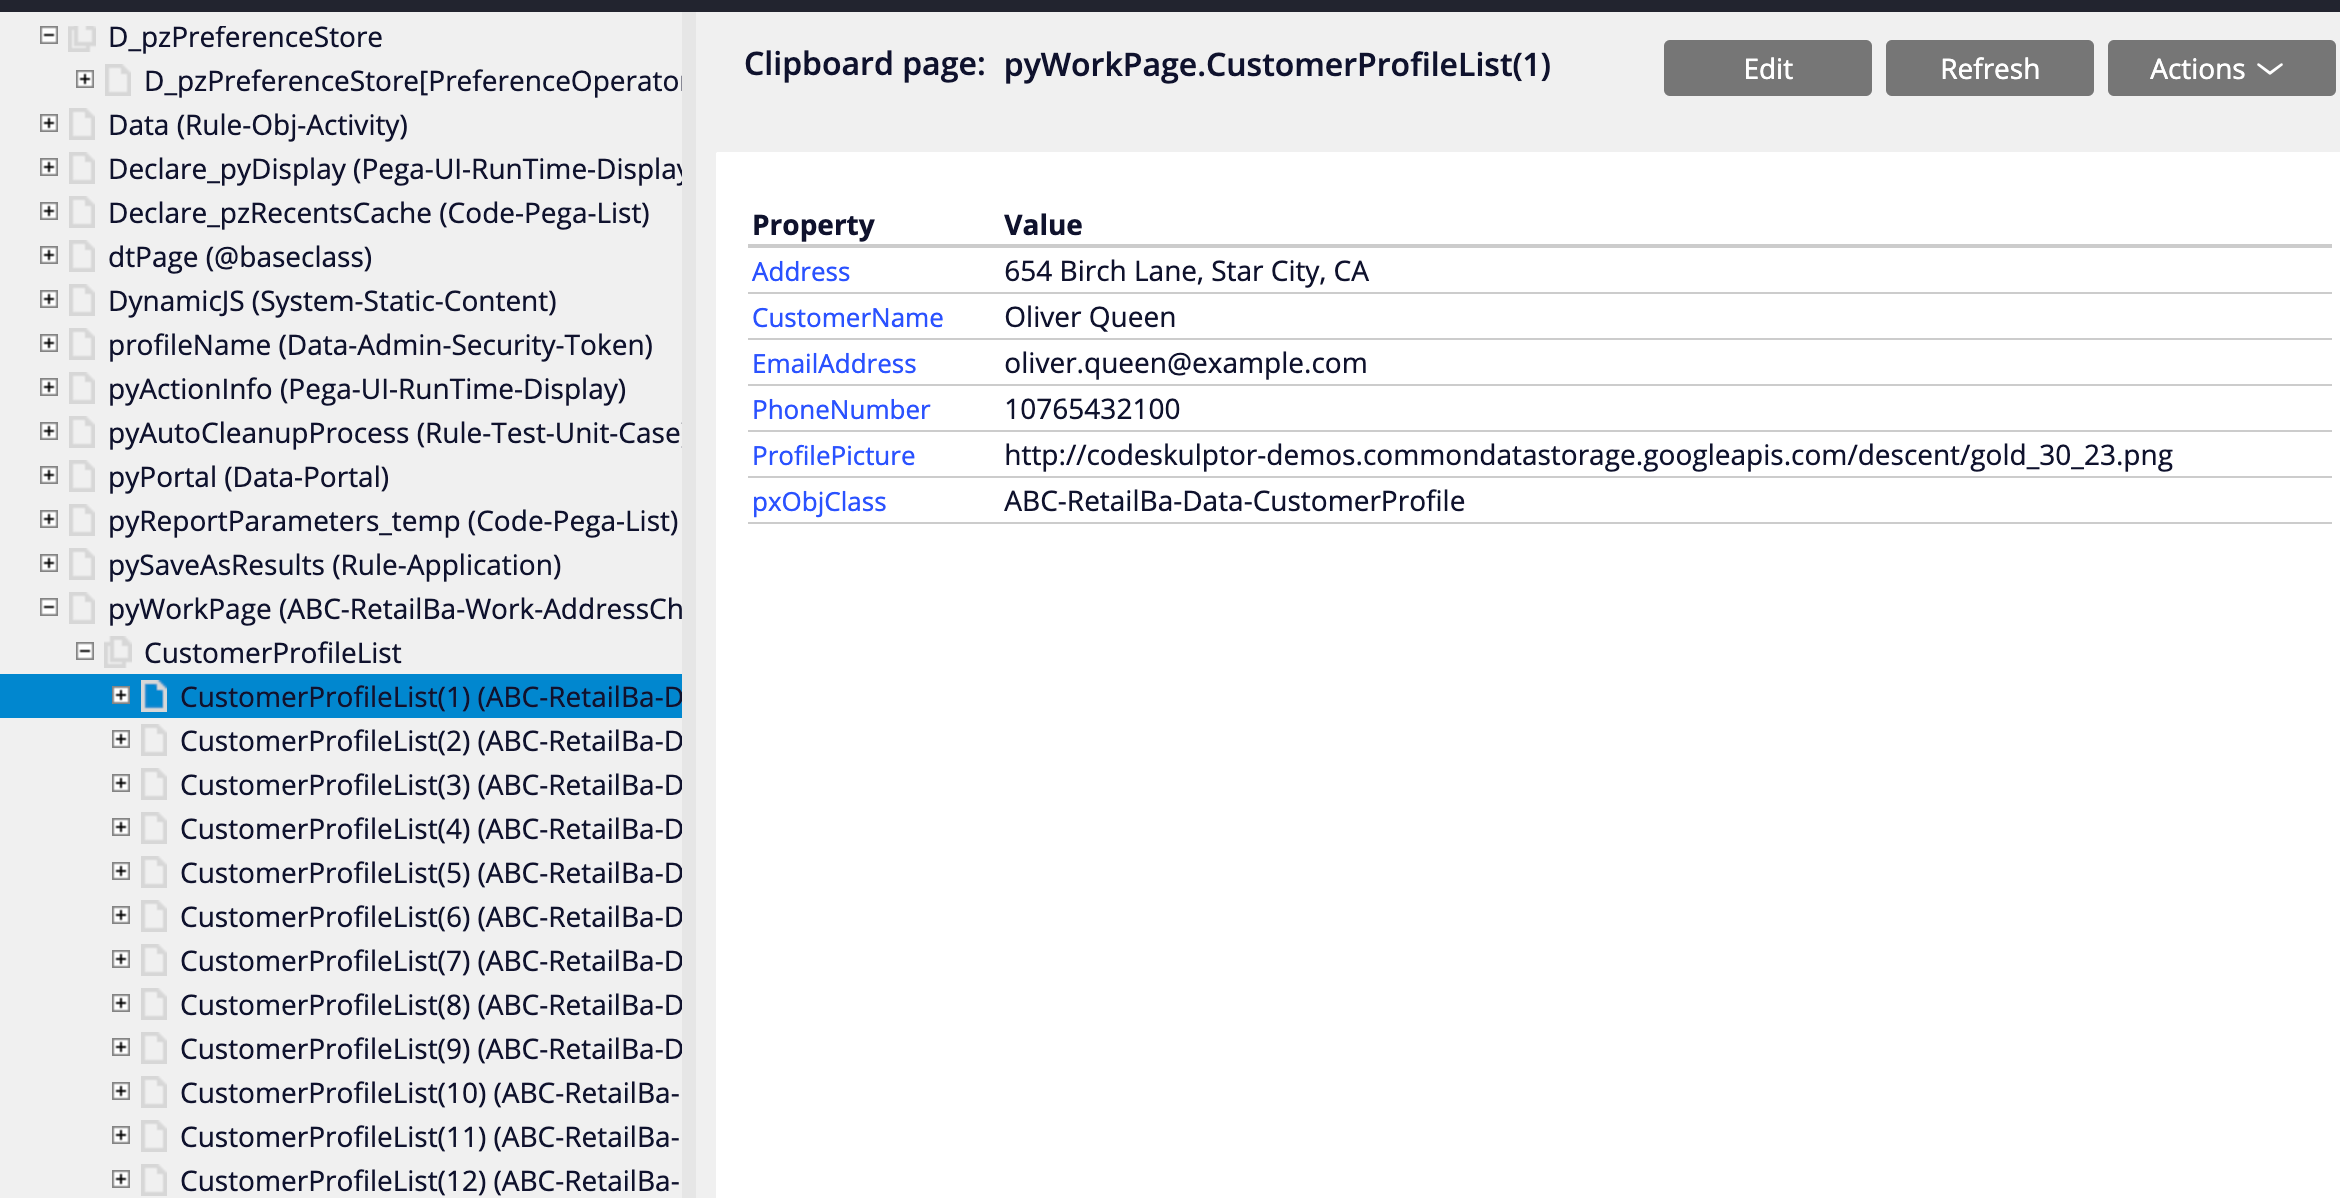
Task: Click the page icon beside D_pzPreferenceStore
Action: click(x=82, y=37)
